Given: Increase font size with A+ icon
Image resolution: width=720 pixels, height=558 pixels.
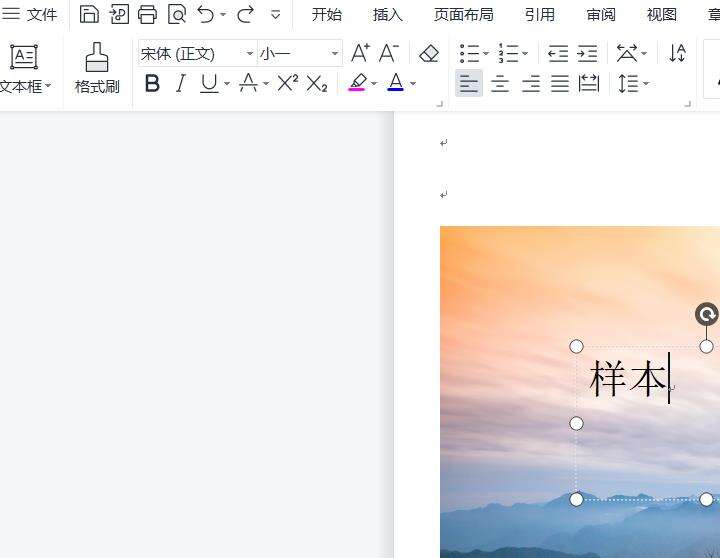Looking at the screenshot, I should [x=360, y=53].
